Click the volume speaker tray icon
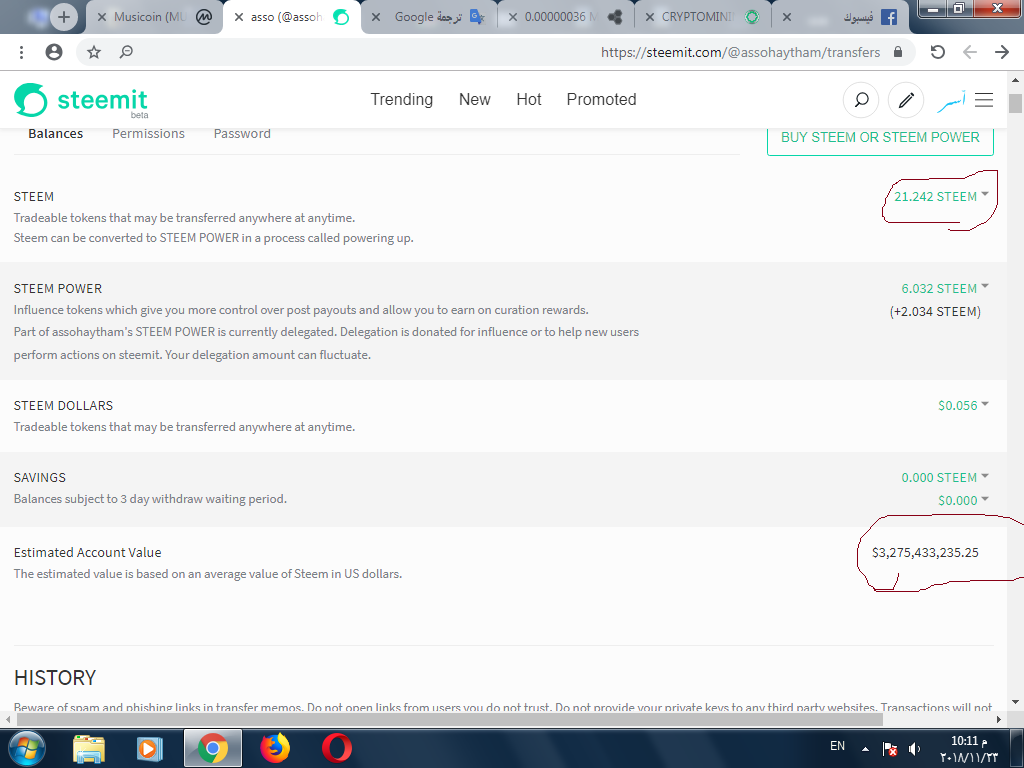 [x=915, y=749]
